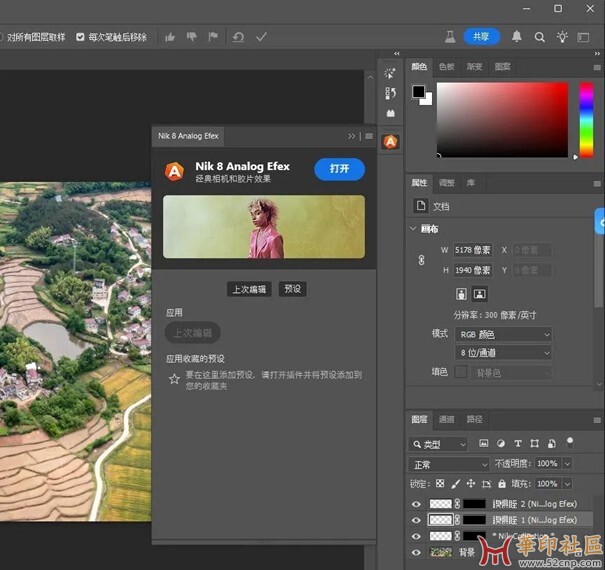Click the favorites star icon in Nik panel
Viewport: 605px width, 570px height.
(x=174, y=379)
